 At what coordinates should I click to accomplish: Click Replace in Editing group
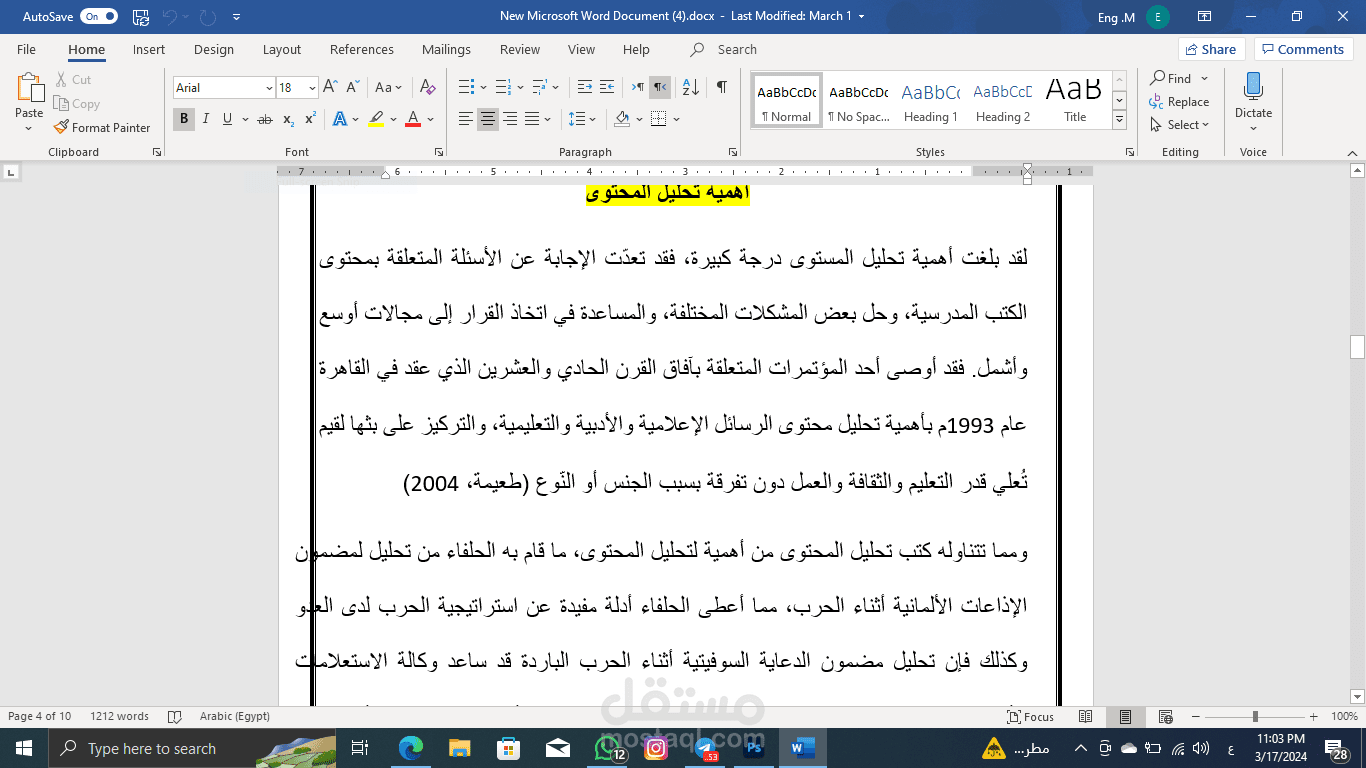[x=1180, y=101]
